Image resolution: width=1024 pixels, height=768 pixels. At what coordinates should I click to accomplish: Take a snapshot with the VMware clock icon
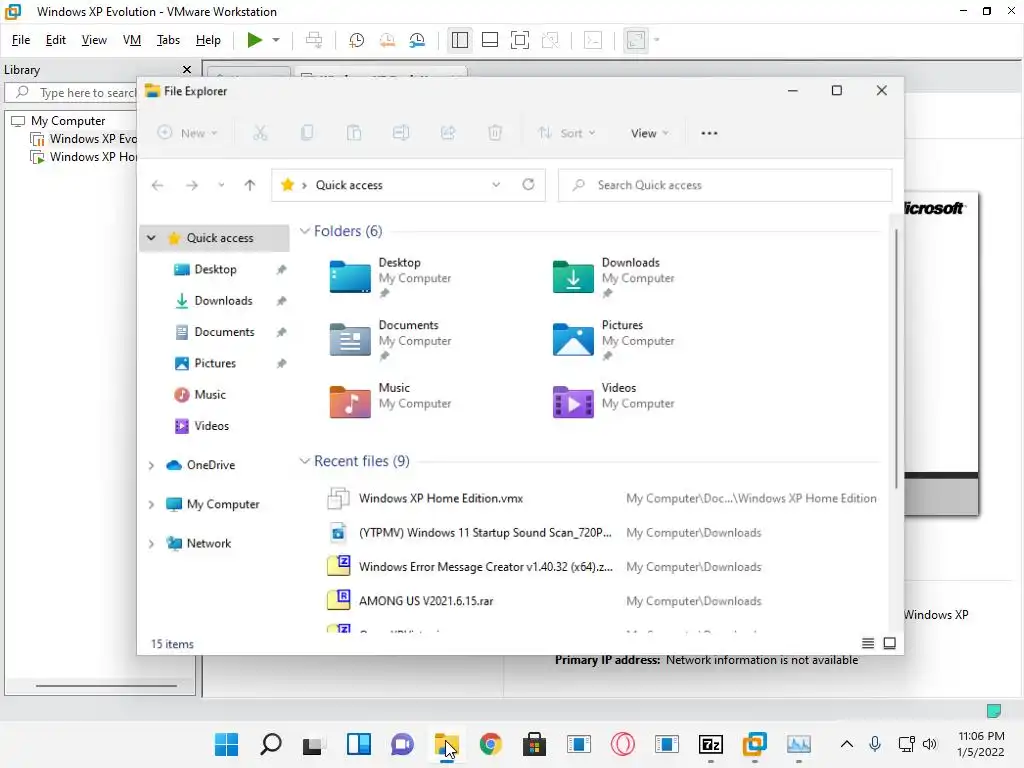pos(357,40)
